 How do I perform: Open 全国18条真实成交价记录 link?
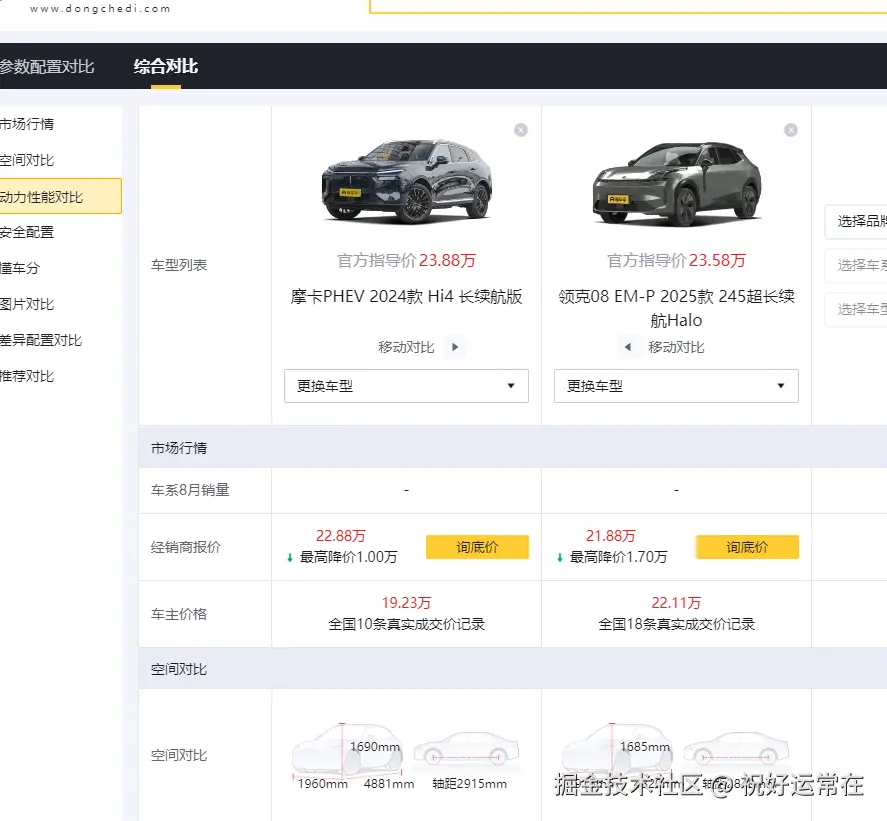675,623
